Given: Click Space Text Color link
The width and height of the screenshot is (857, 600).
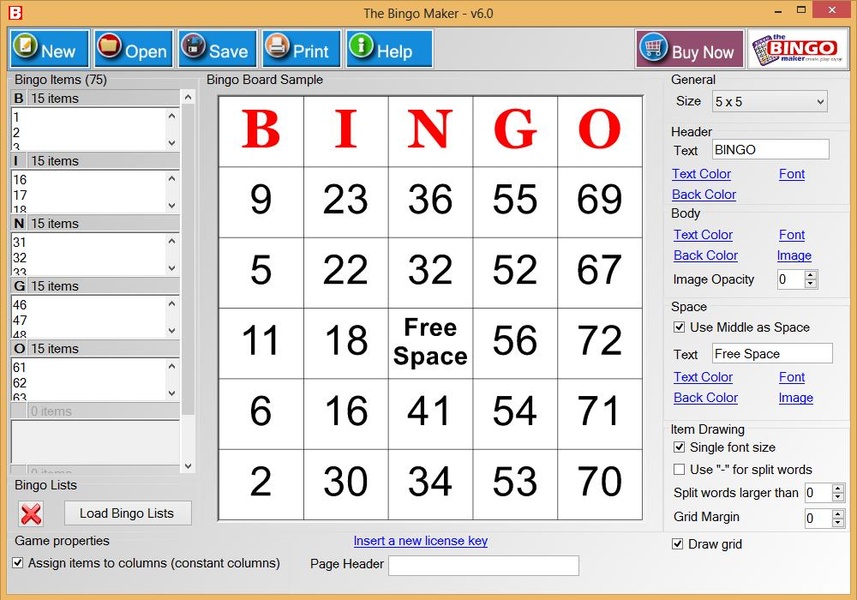Looking at the screenshot, I should (703, 377).
